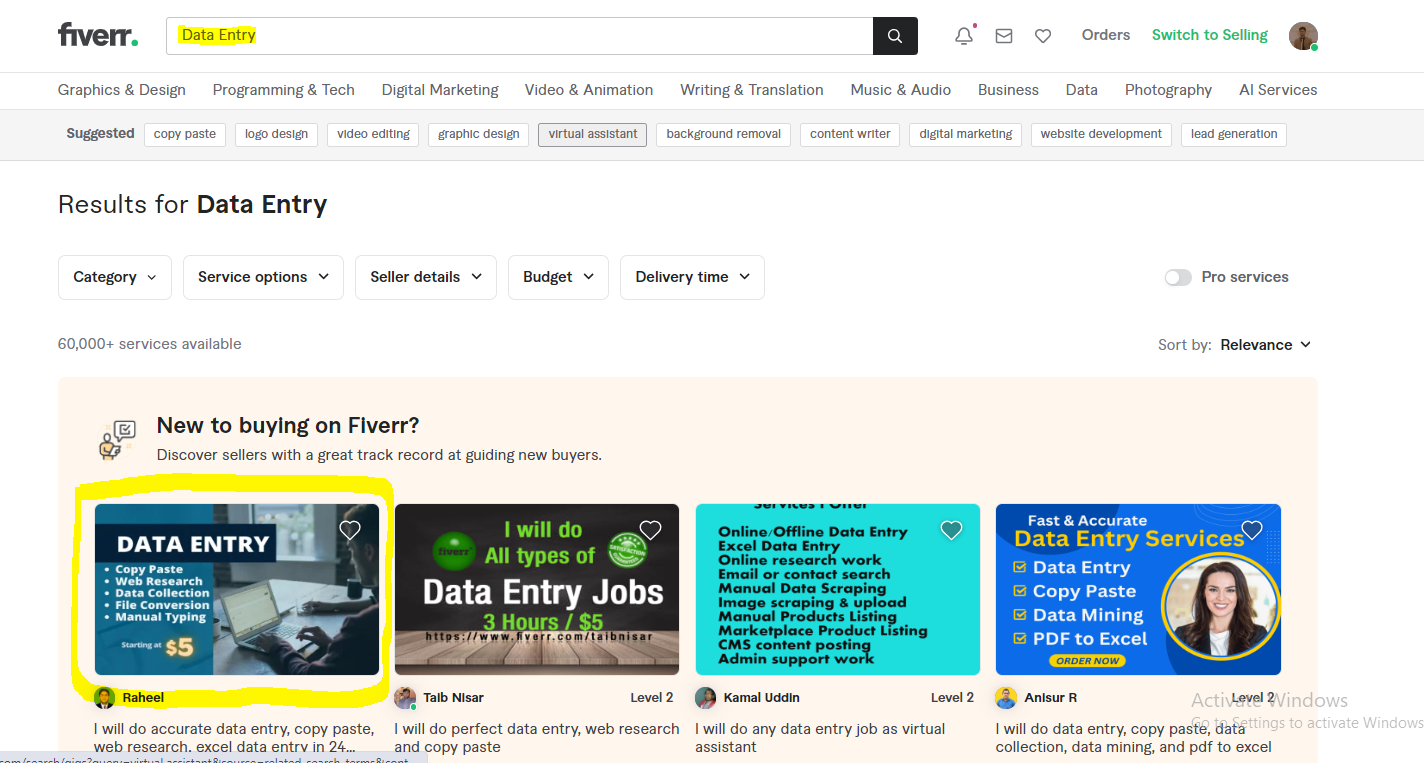This screenshot has width=1424, height=763.
Task: Favorite Taib Nisar's gig with heart icon
Action: pyautogui.click(x=650, y=530)
